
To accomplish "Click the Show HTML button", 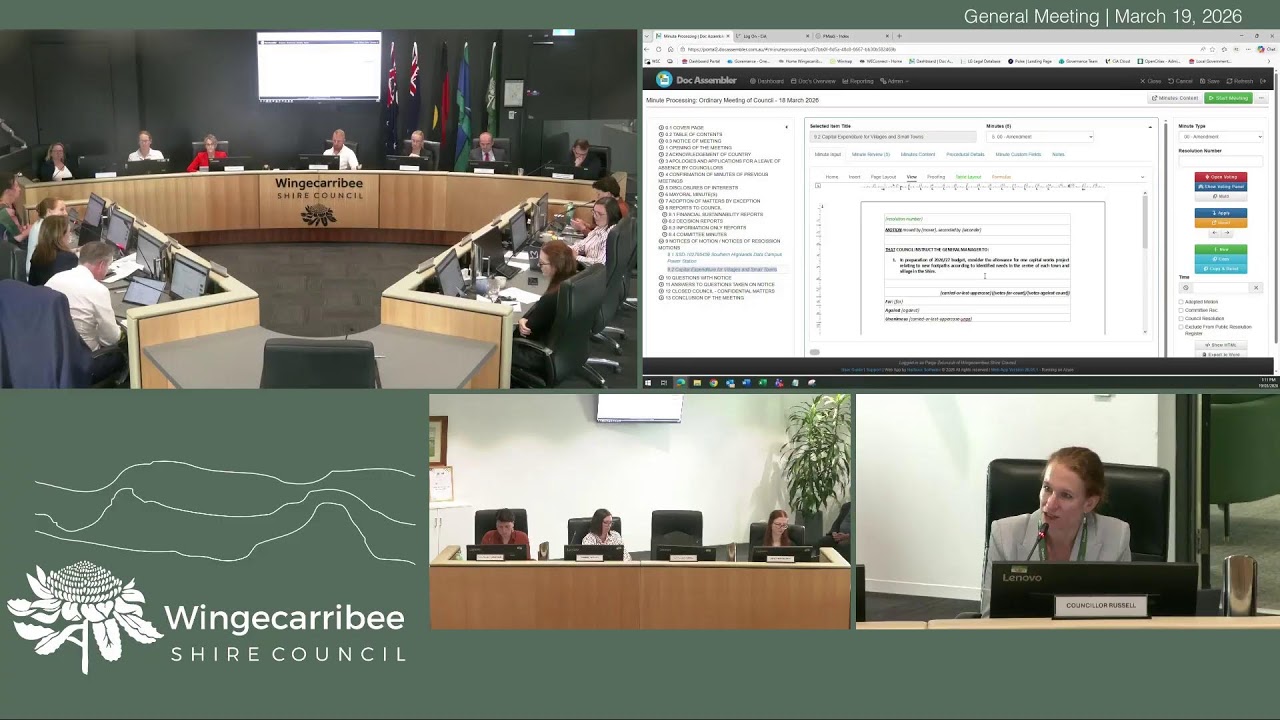I will [x=1221, y=345].
